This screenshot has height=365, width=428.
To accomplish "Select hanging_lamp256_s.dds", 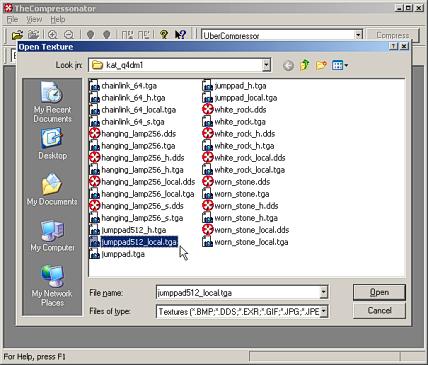I will pyautogui.click(x=143, y=206).
